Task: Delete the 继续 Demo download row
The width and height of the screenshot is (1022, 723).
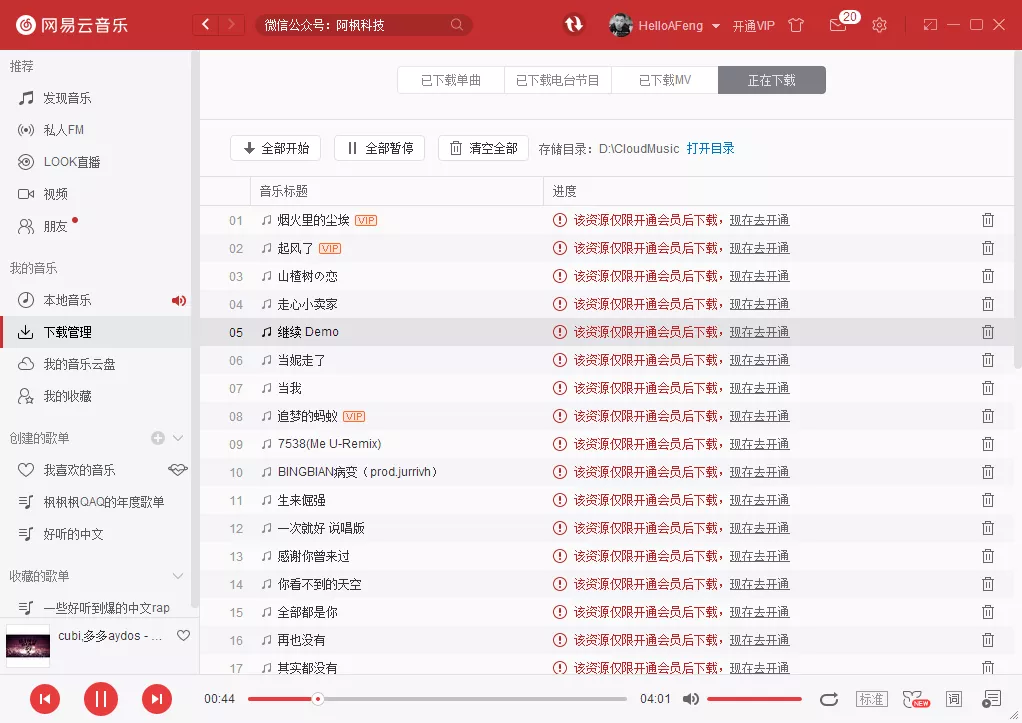Action: pyautogui.click(x=987, y=332)
